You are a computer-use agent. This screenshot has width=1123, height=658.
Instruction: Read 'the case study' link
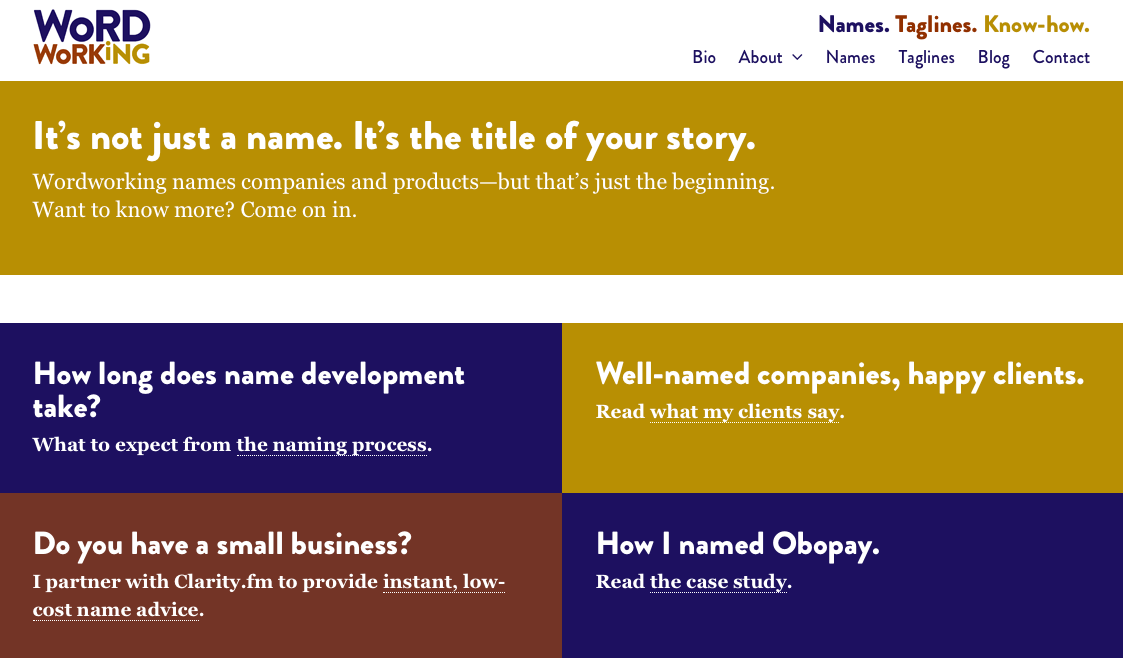click(x=718, y=582)
